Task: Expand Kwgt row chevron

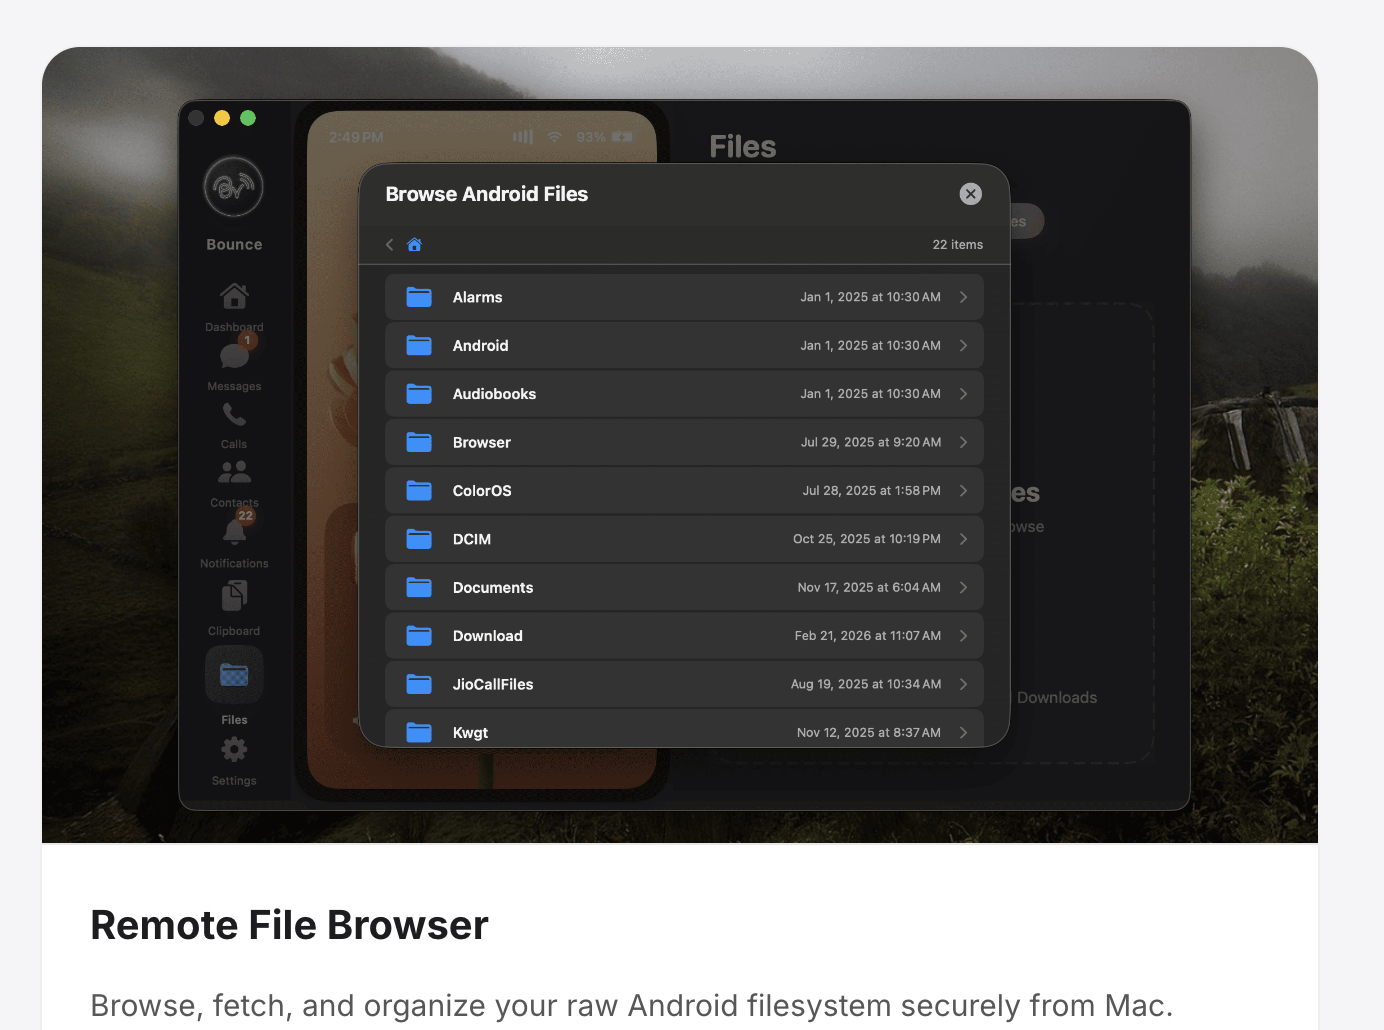Action: tap(963, 733)
